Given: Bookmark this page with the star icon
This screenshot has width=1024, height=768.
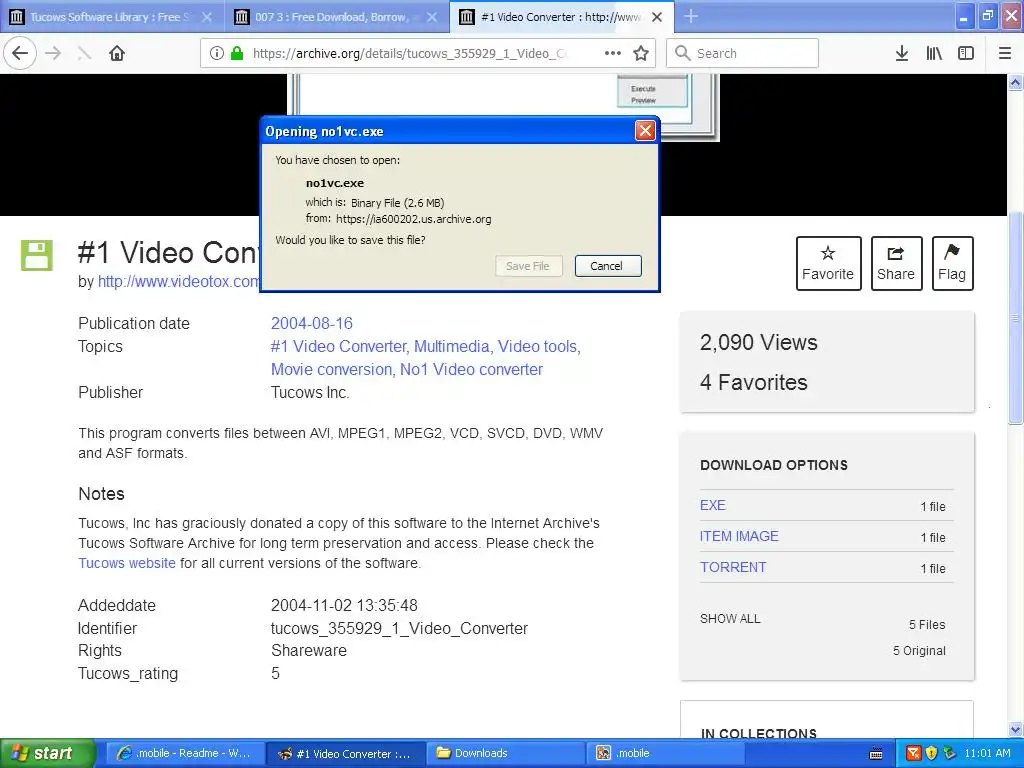Looking at the screenshot, I should click(641, 54).
